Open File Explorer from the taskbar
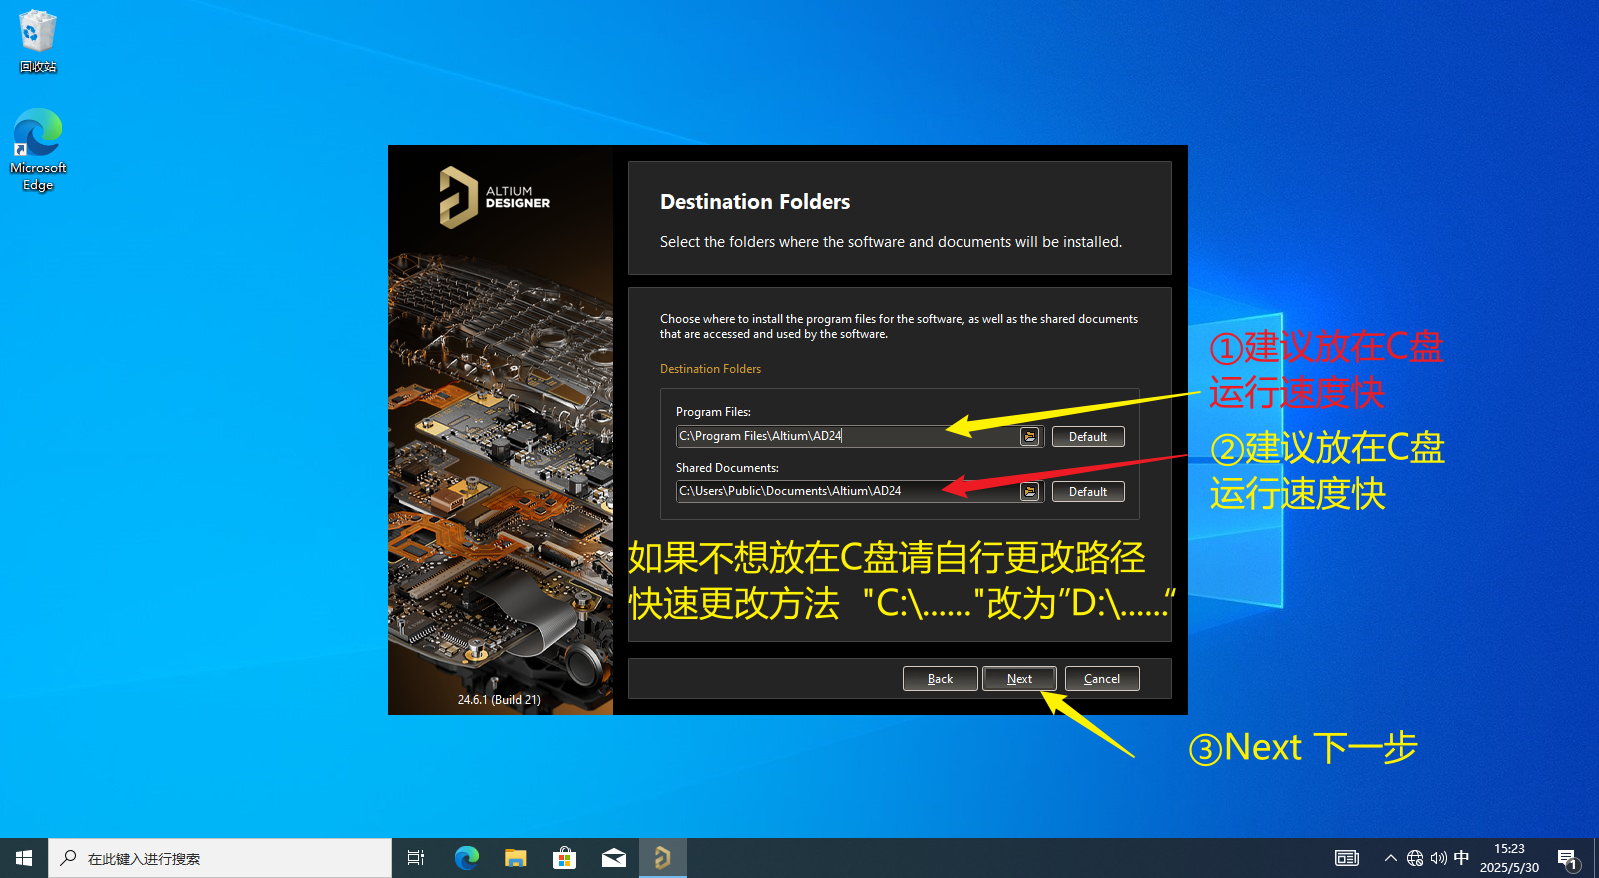1599x878 pixels. pyautogui.click(x=515, y=858)
